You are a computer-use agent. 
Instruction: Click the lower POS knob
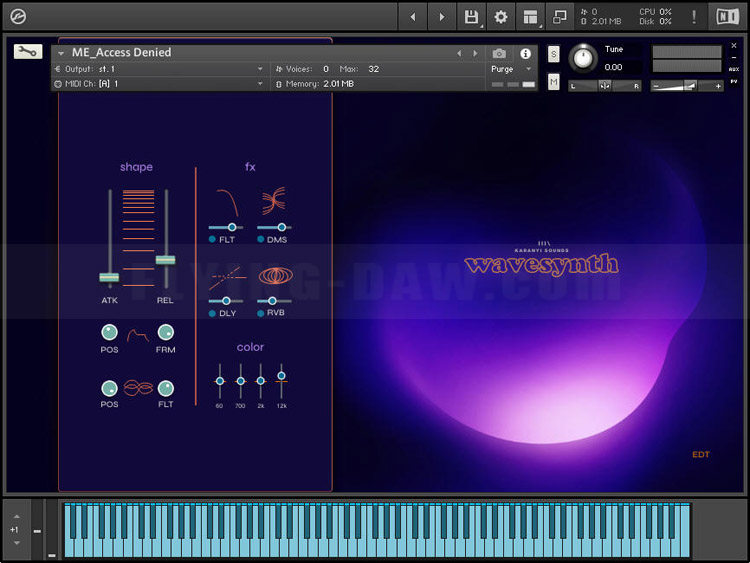click(x=110, y=388)
